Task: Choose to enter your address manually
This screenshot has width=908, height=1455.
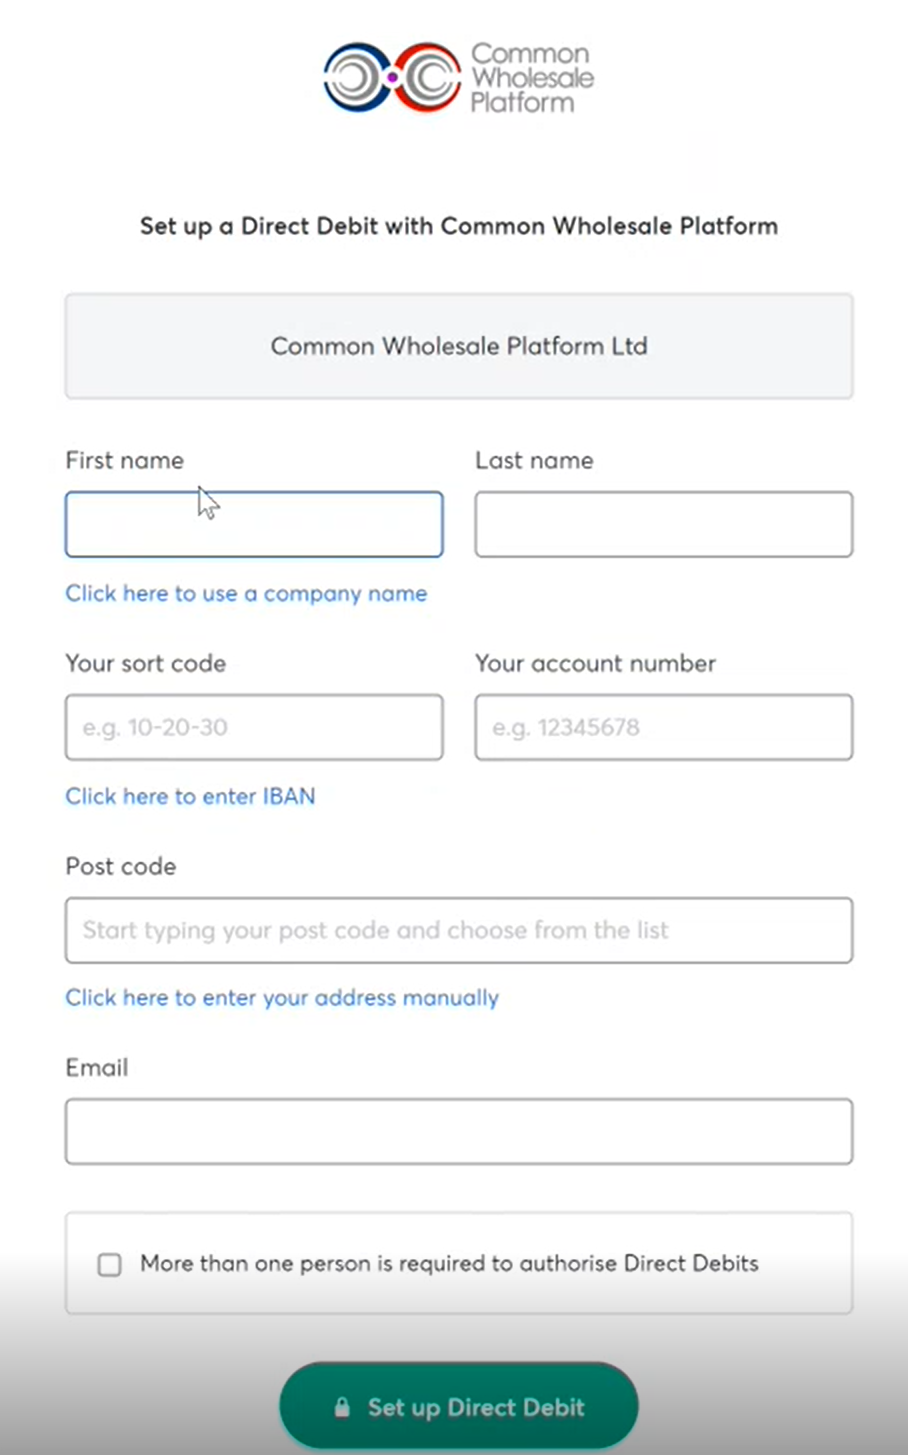Action: (x=282, y=998)
